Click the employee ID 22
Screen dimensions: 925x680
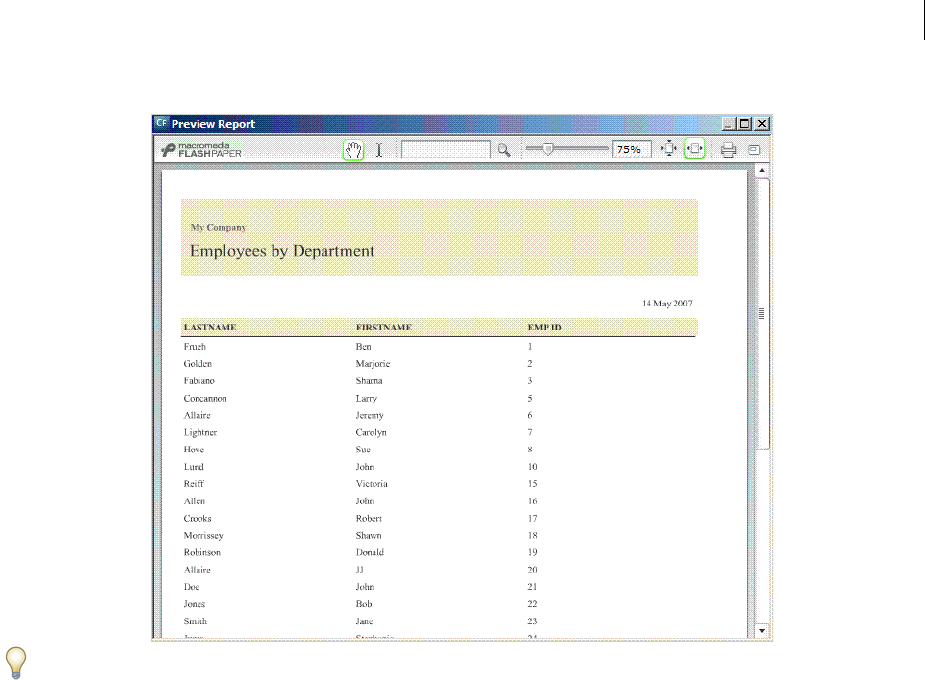532,604
